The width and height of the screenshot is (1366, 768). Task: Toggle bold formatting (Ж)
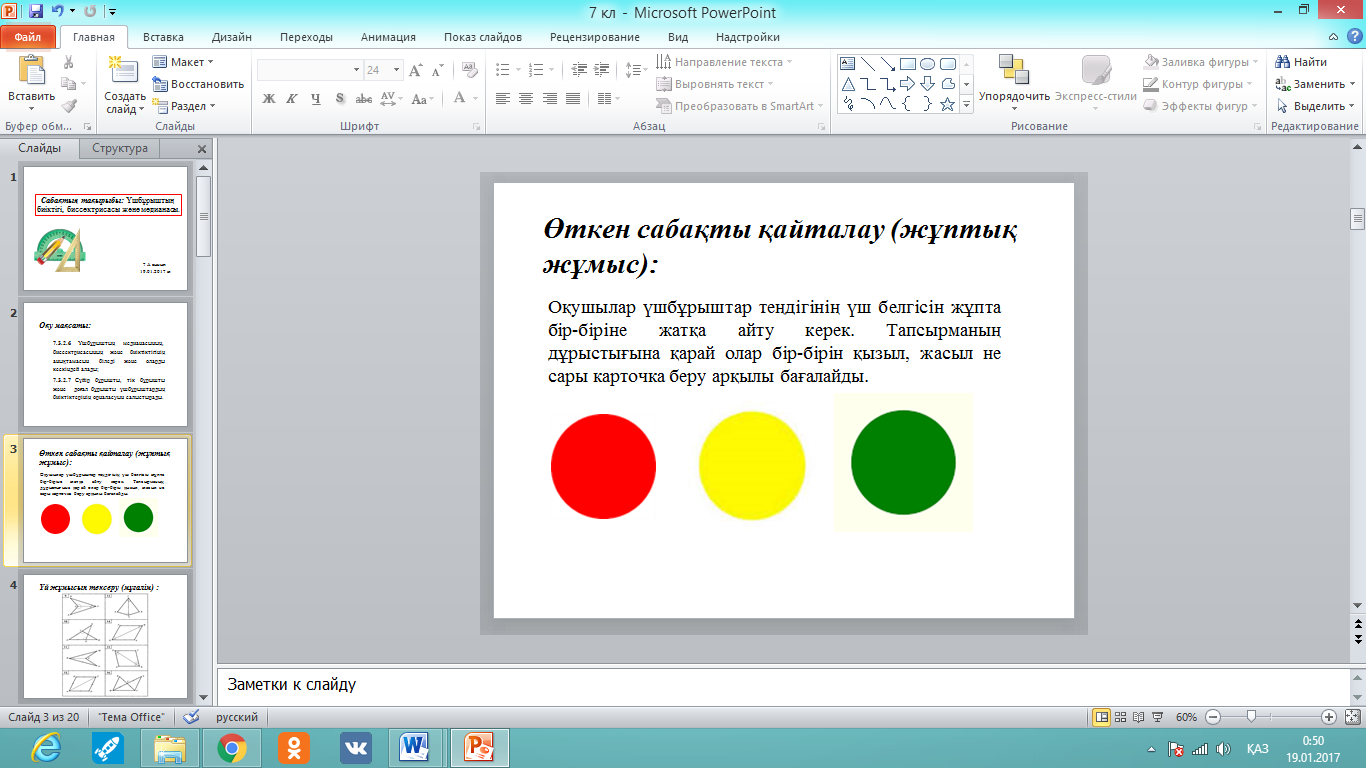click(268, 98)
